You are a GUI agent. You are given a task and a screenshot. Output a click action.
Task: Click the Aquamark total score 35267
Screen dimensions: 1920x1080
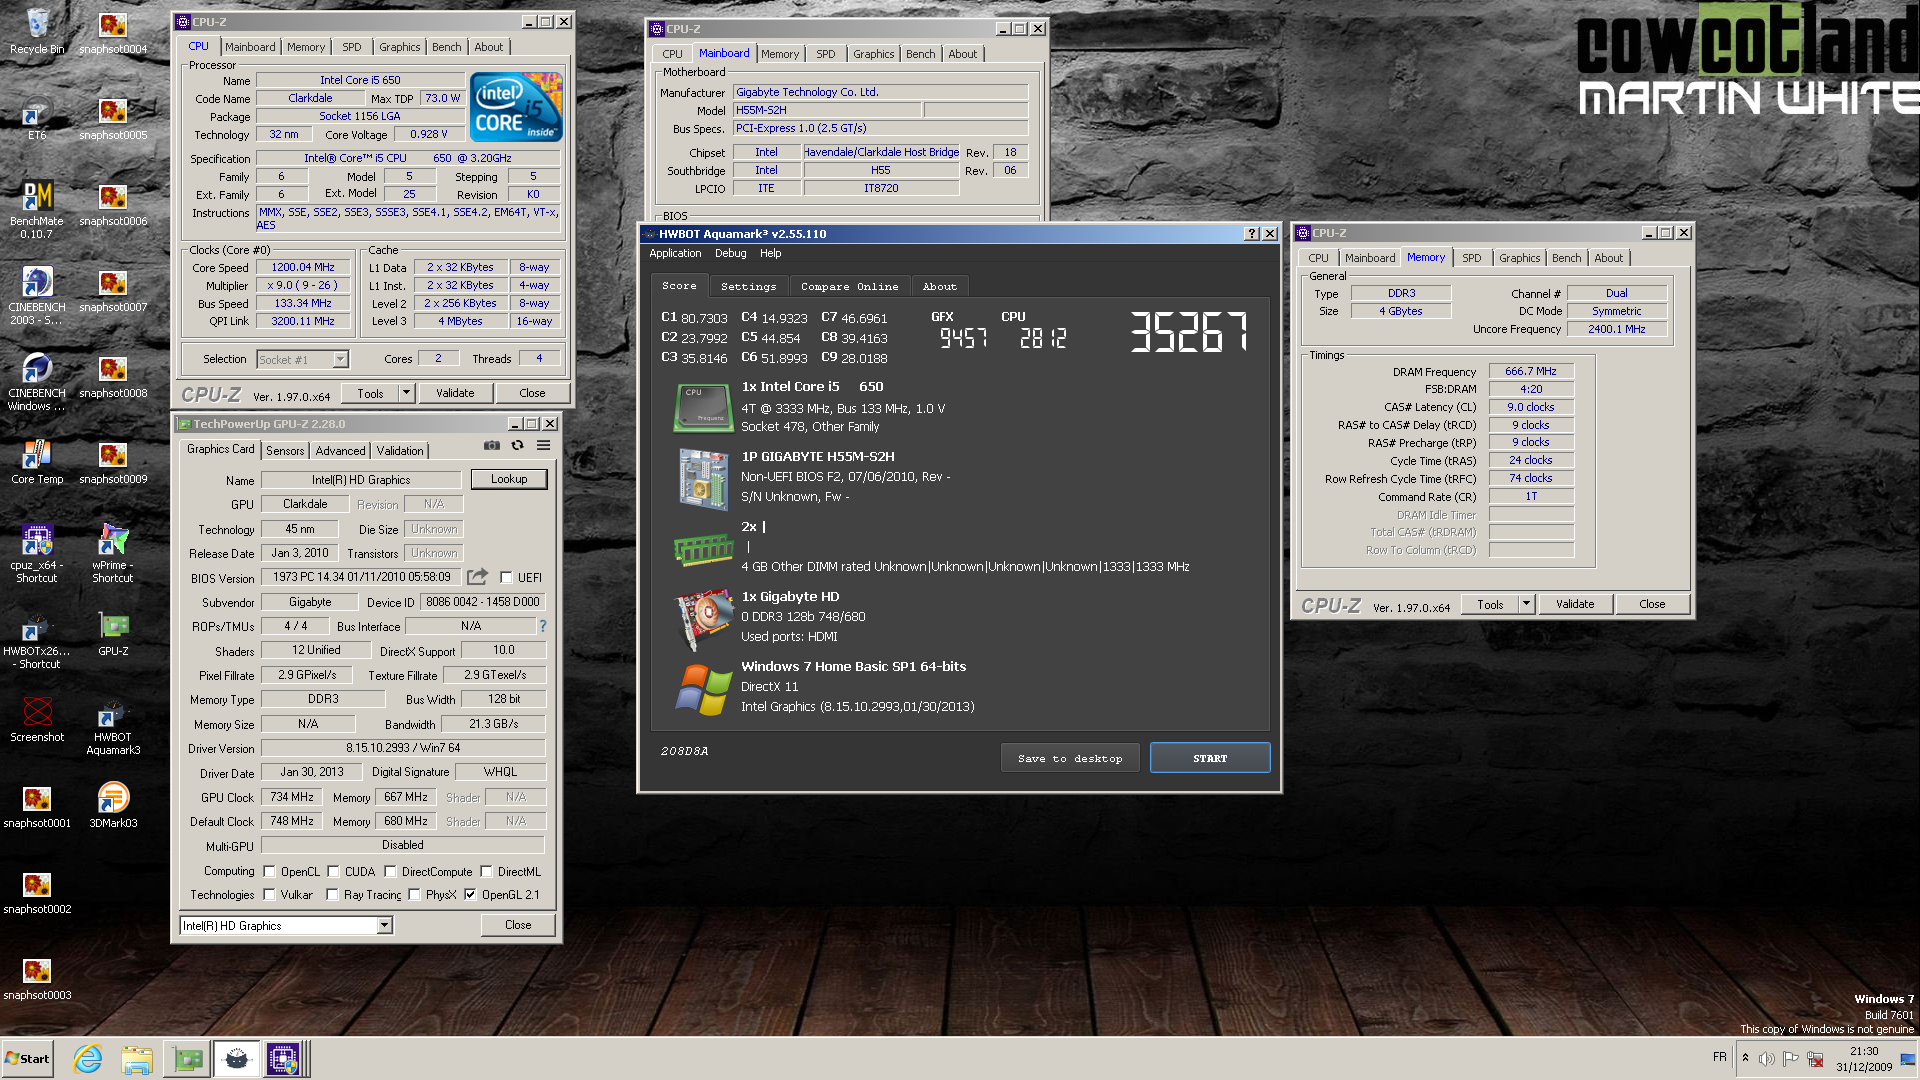tap(1189, 331)
